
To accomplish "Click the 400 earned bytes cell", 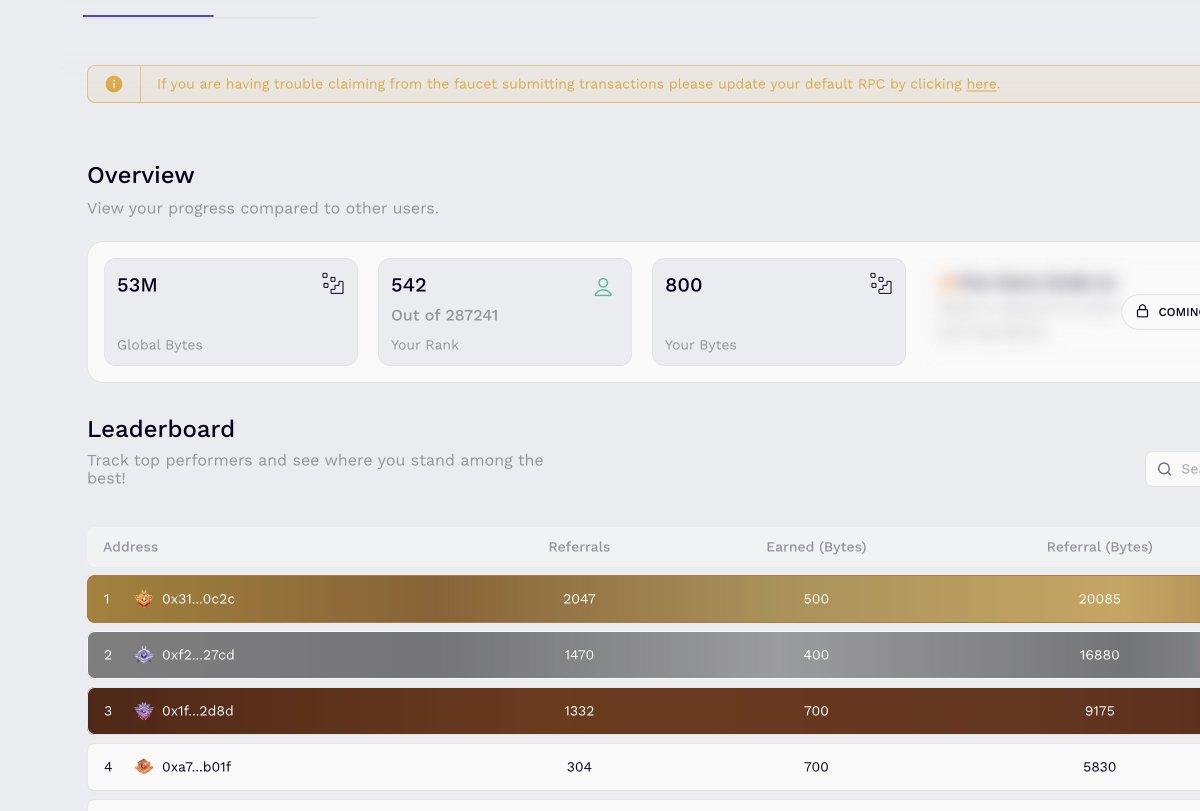I will click(x=816, y=655).
